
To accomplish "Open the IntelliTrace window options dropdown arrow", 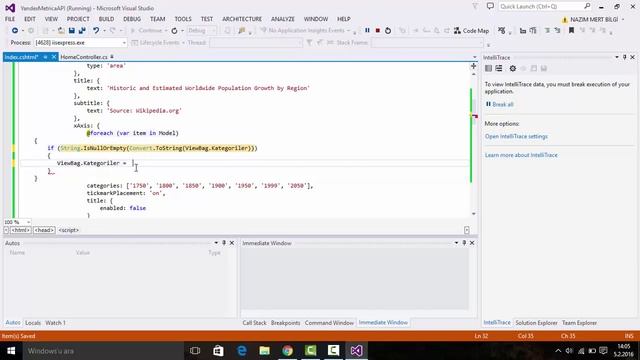I will click(x=617, y=58).
